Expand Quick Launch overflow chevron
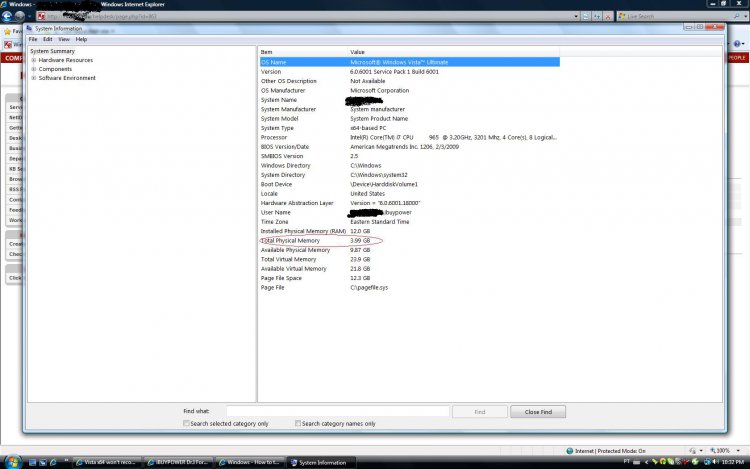 66,461
